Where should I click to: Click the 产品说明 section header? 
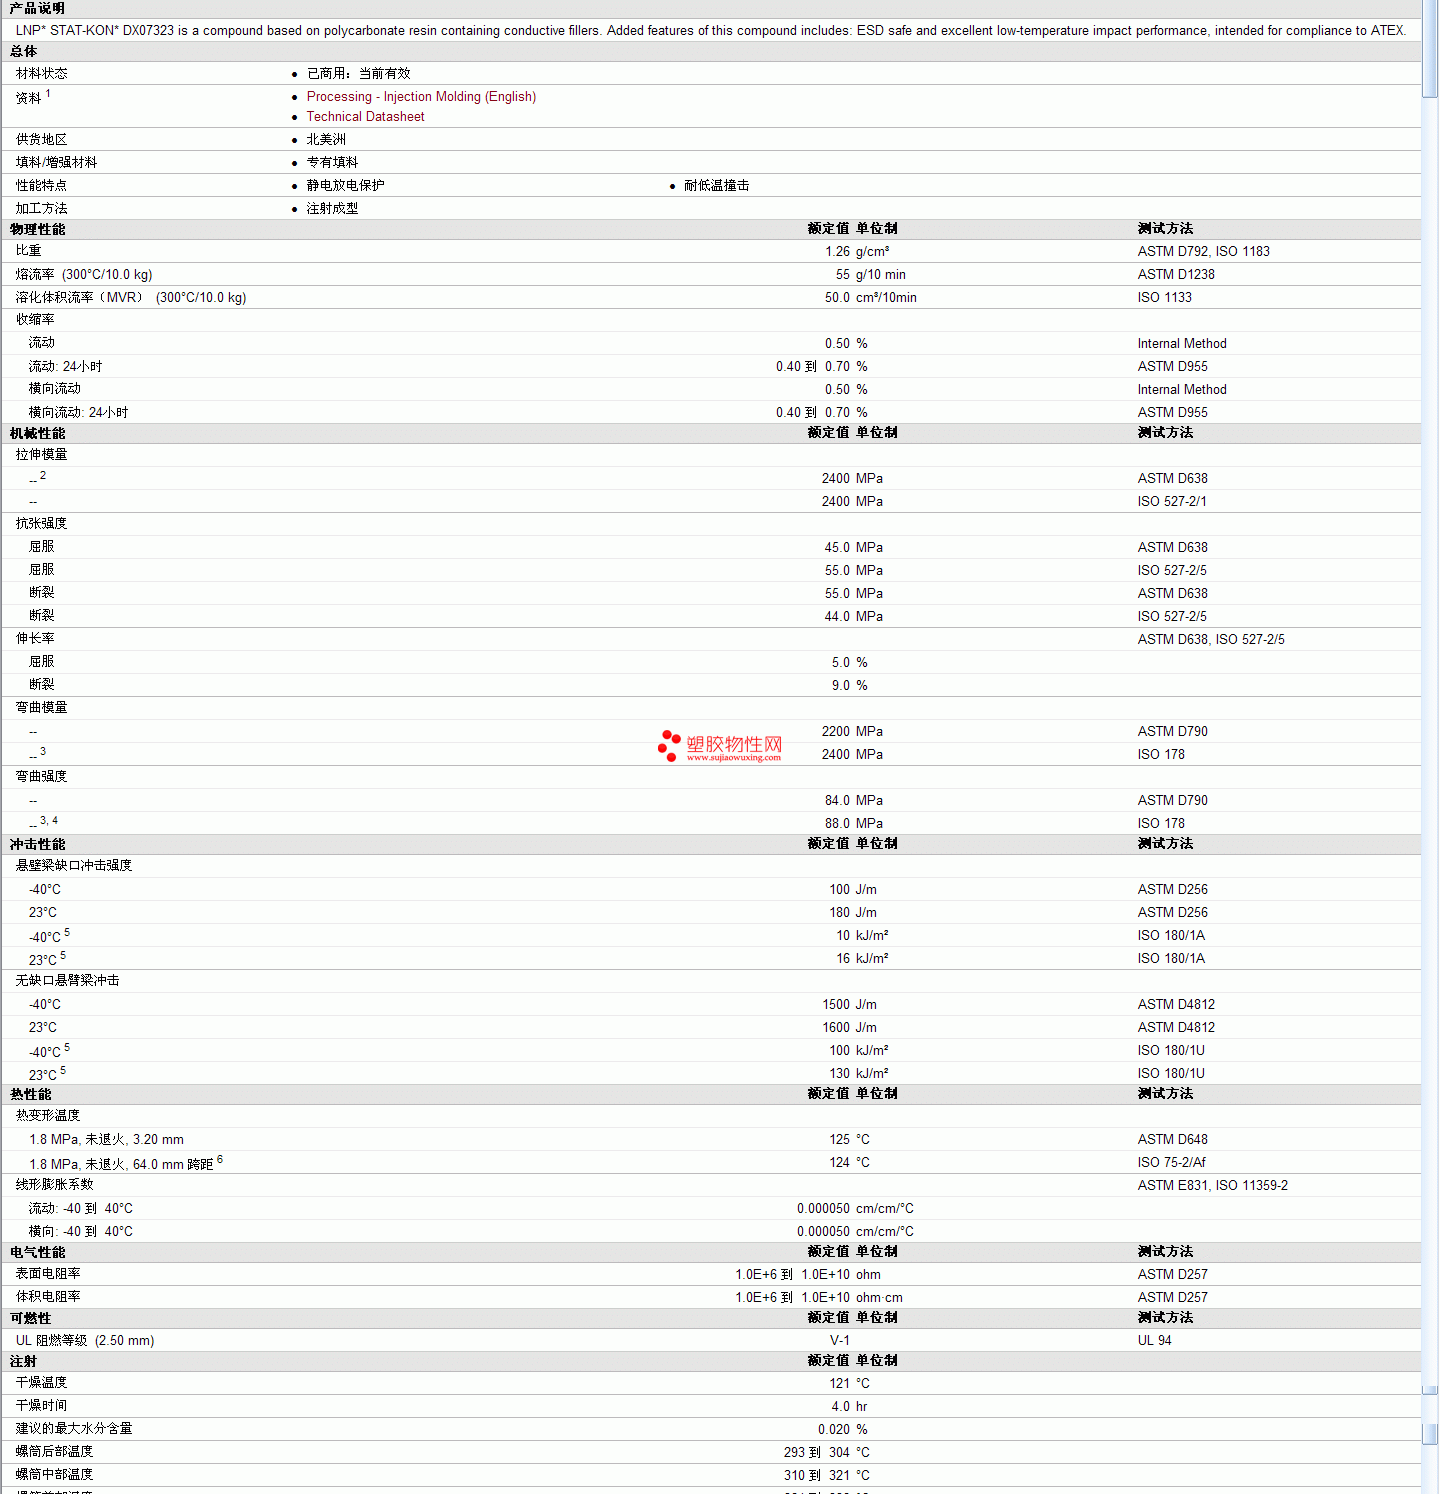pyautogui.click(x=37, y=8)
